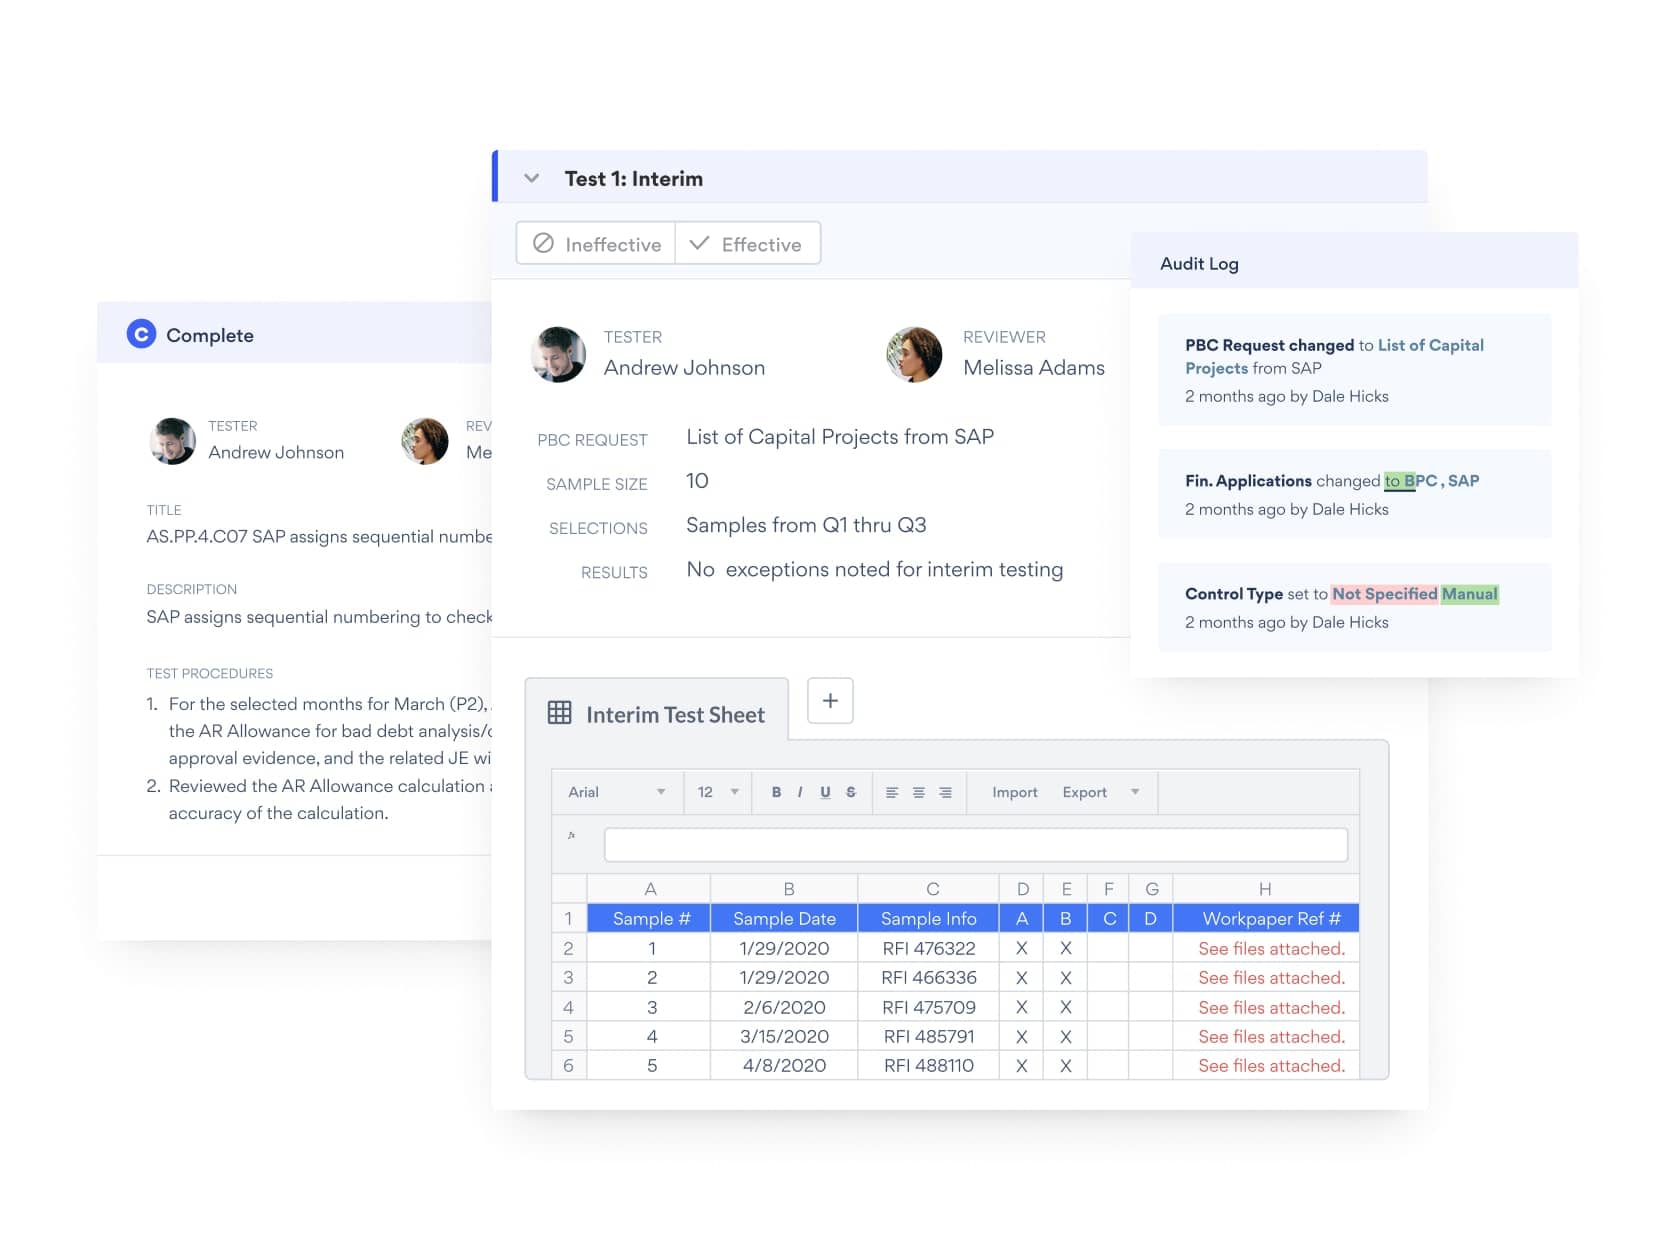This screenshot has height=1260, width=1680.
Task: Switch to the Interim Test Sheet tab
Action: (674, 714)
